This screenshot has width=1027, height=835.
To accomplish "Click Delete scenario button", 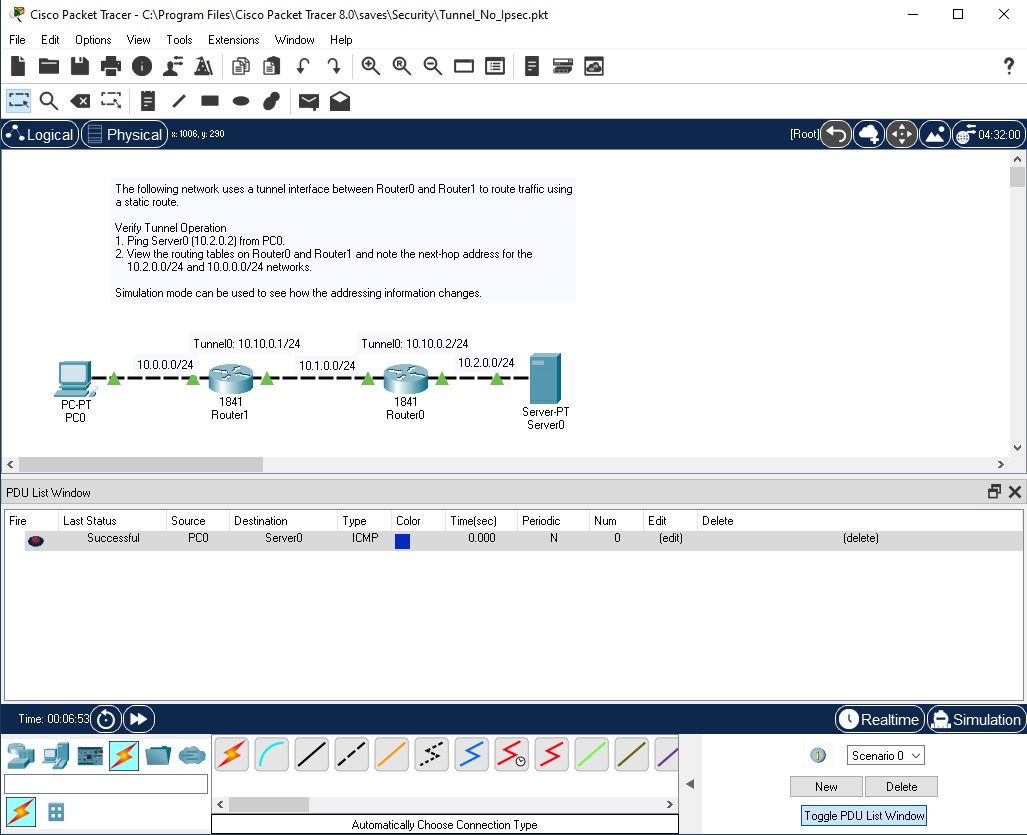I will pos(901,787).
